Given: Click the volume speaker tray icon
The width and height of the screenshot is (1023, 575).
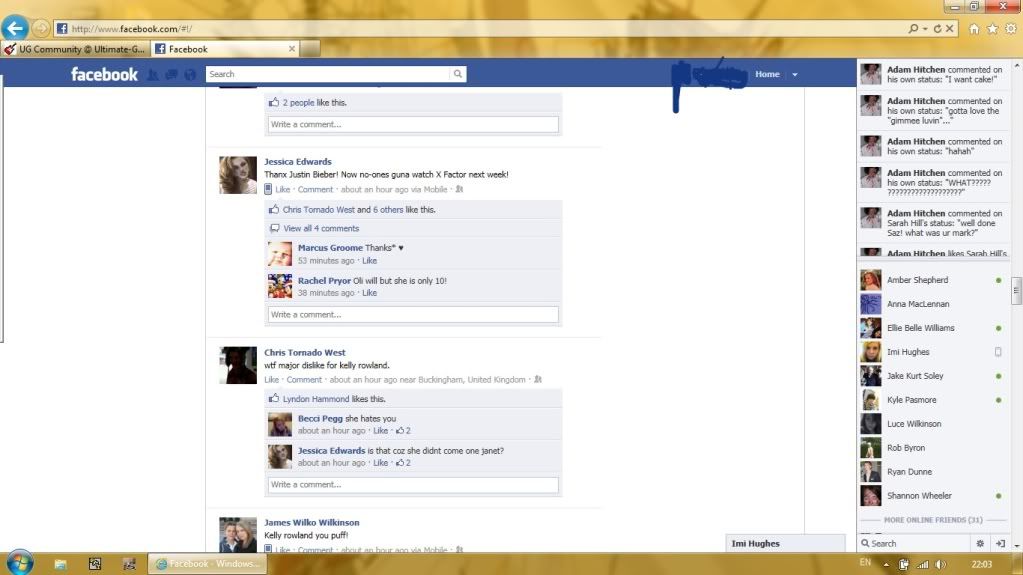Looking at the screenshot, I should pos(940,565).
